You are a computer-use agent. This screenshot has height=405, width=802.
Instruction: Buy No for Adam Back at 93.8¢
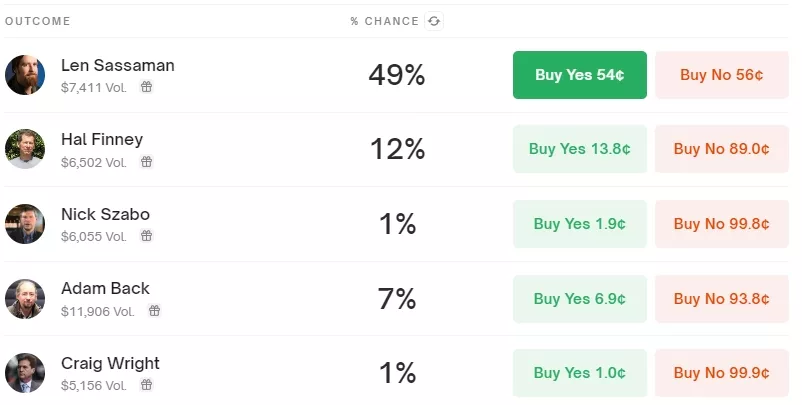721,298
